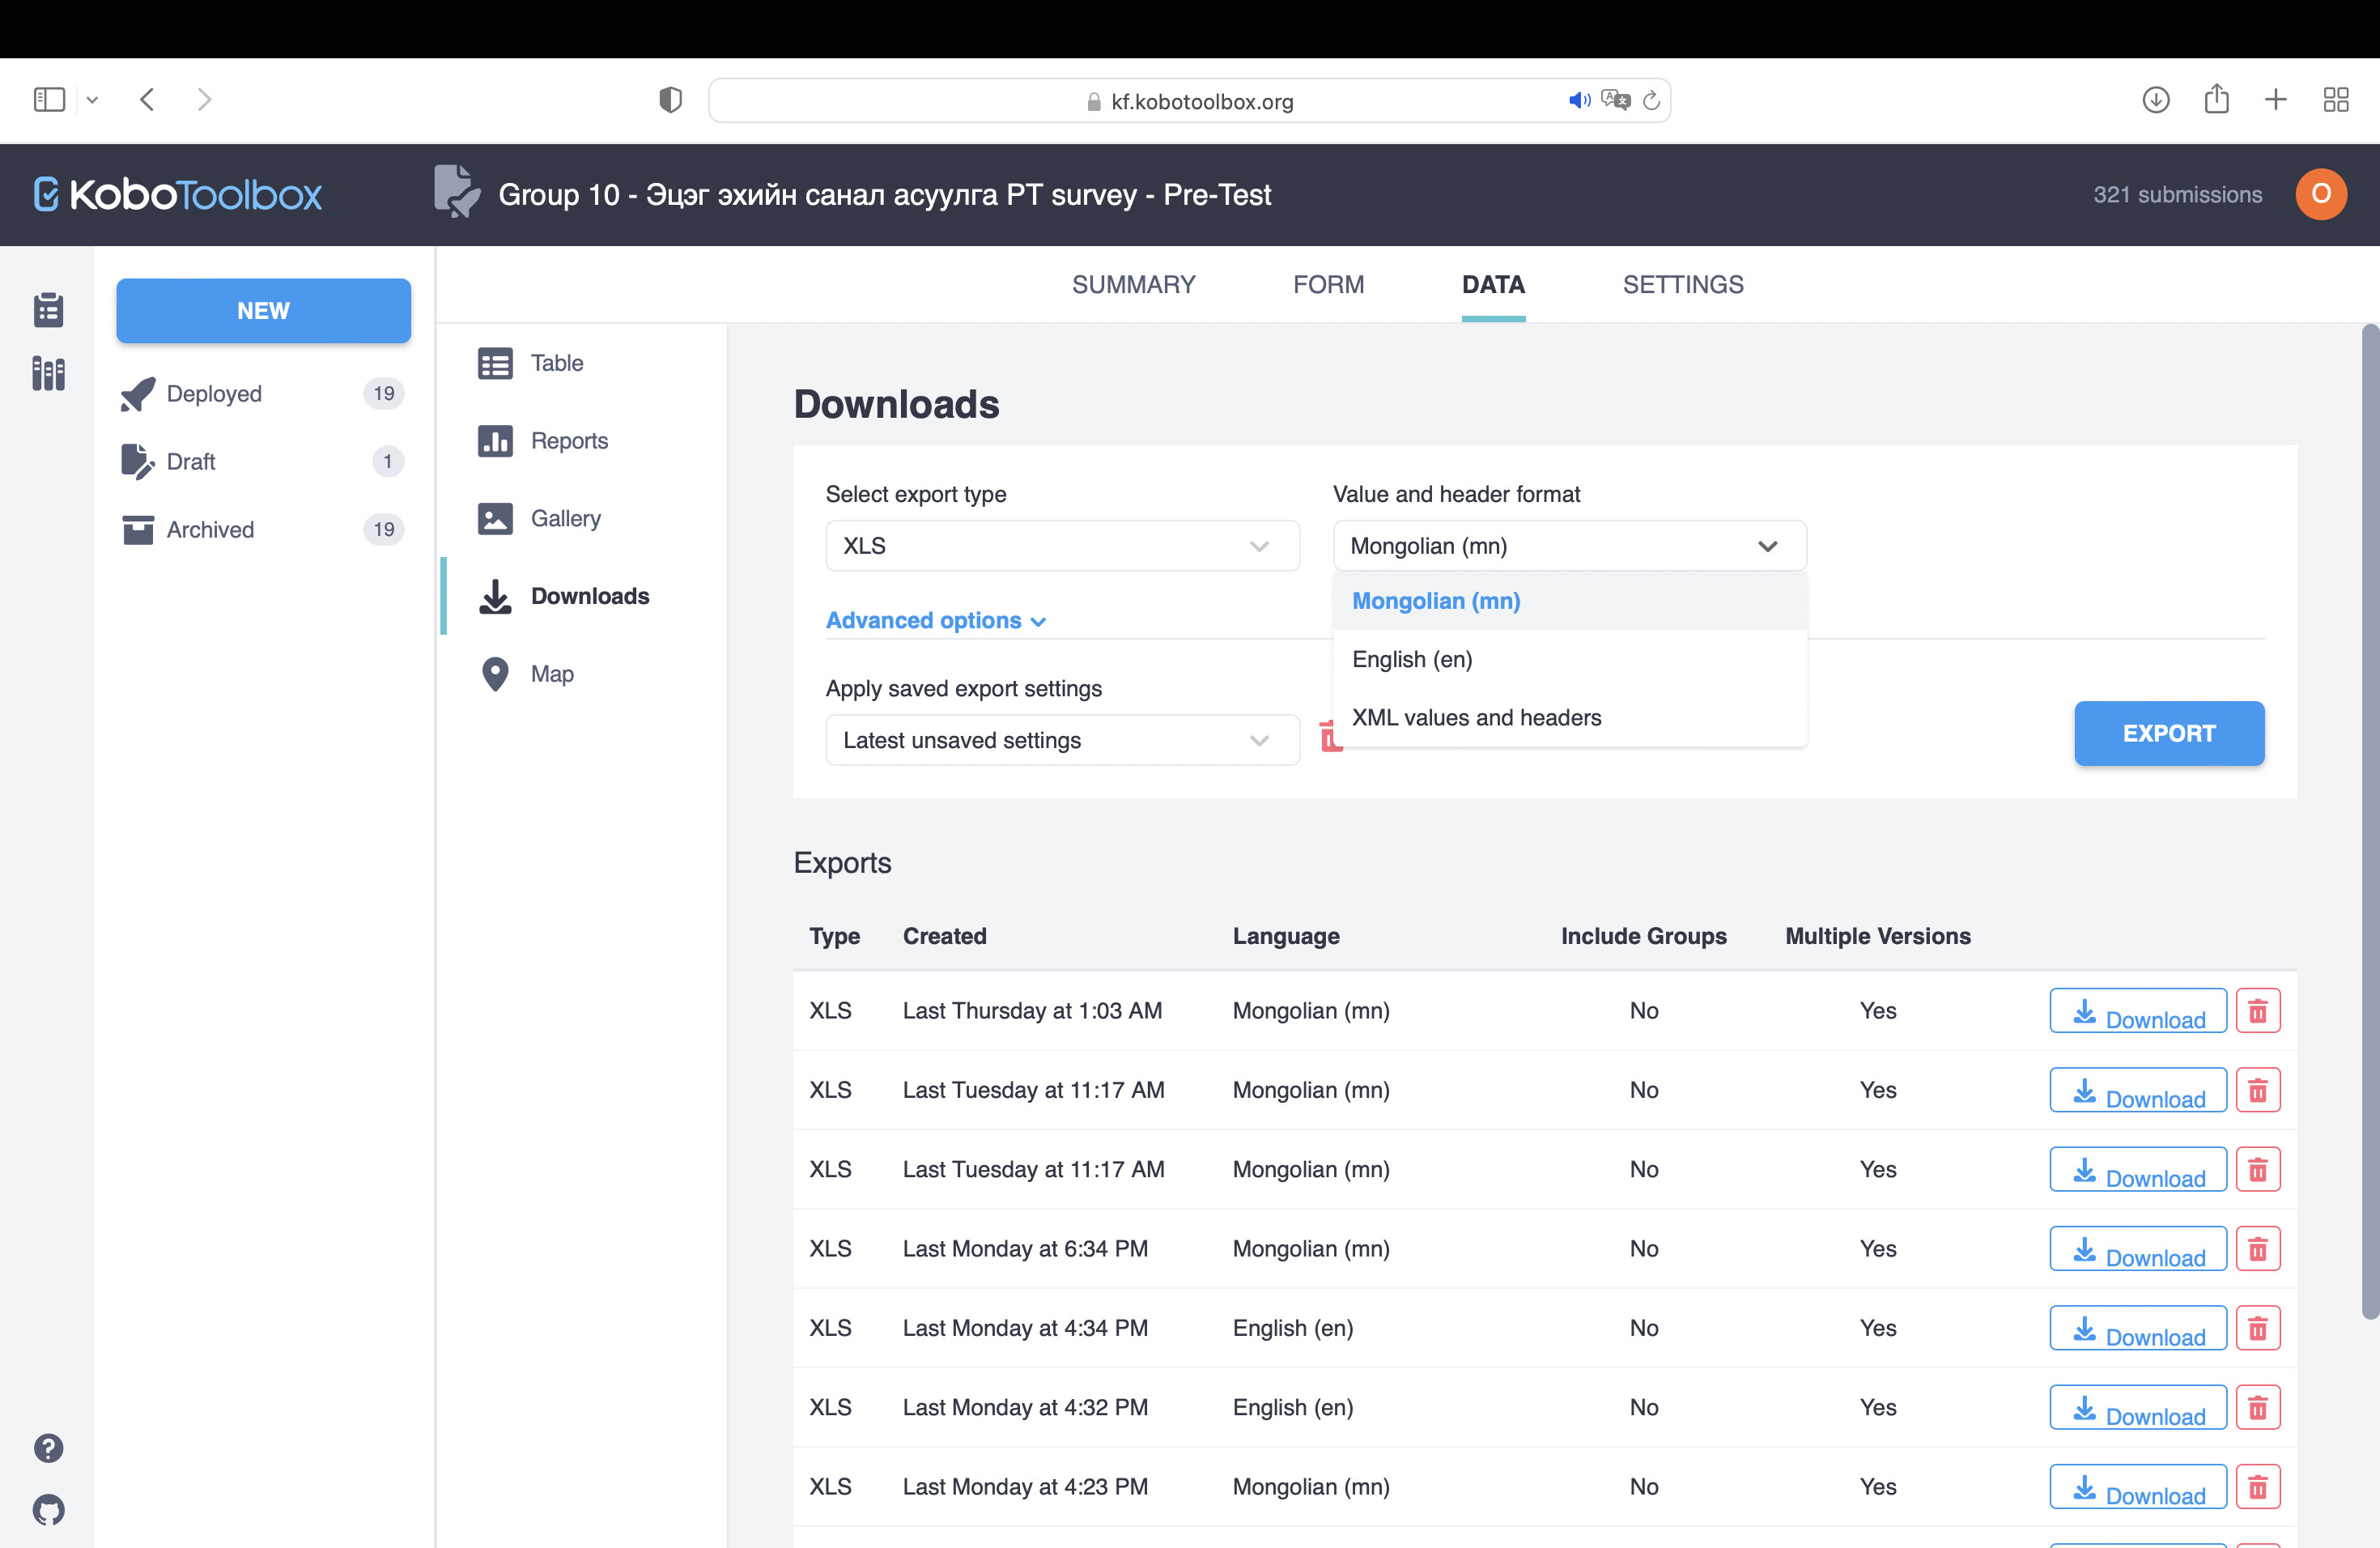Viewport: 2380px width, 1548px height.
Task: Open the help question-mark icon
Action: 47,1448
